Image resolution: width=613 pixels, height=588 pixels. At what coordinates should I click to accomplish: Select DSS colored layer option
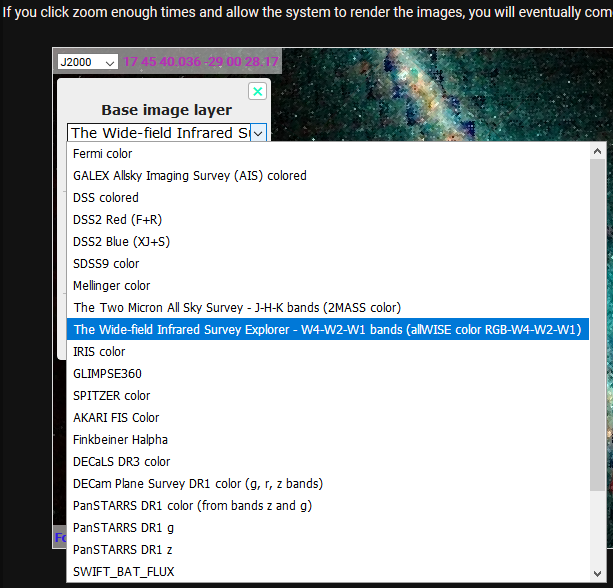pyautogui.click(x=106, y=198)
